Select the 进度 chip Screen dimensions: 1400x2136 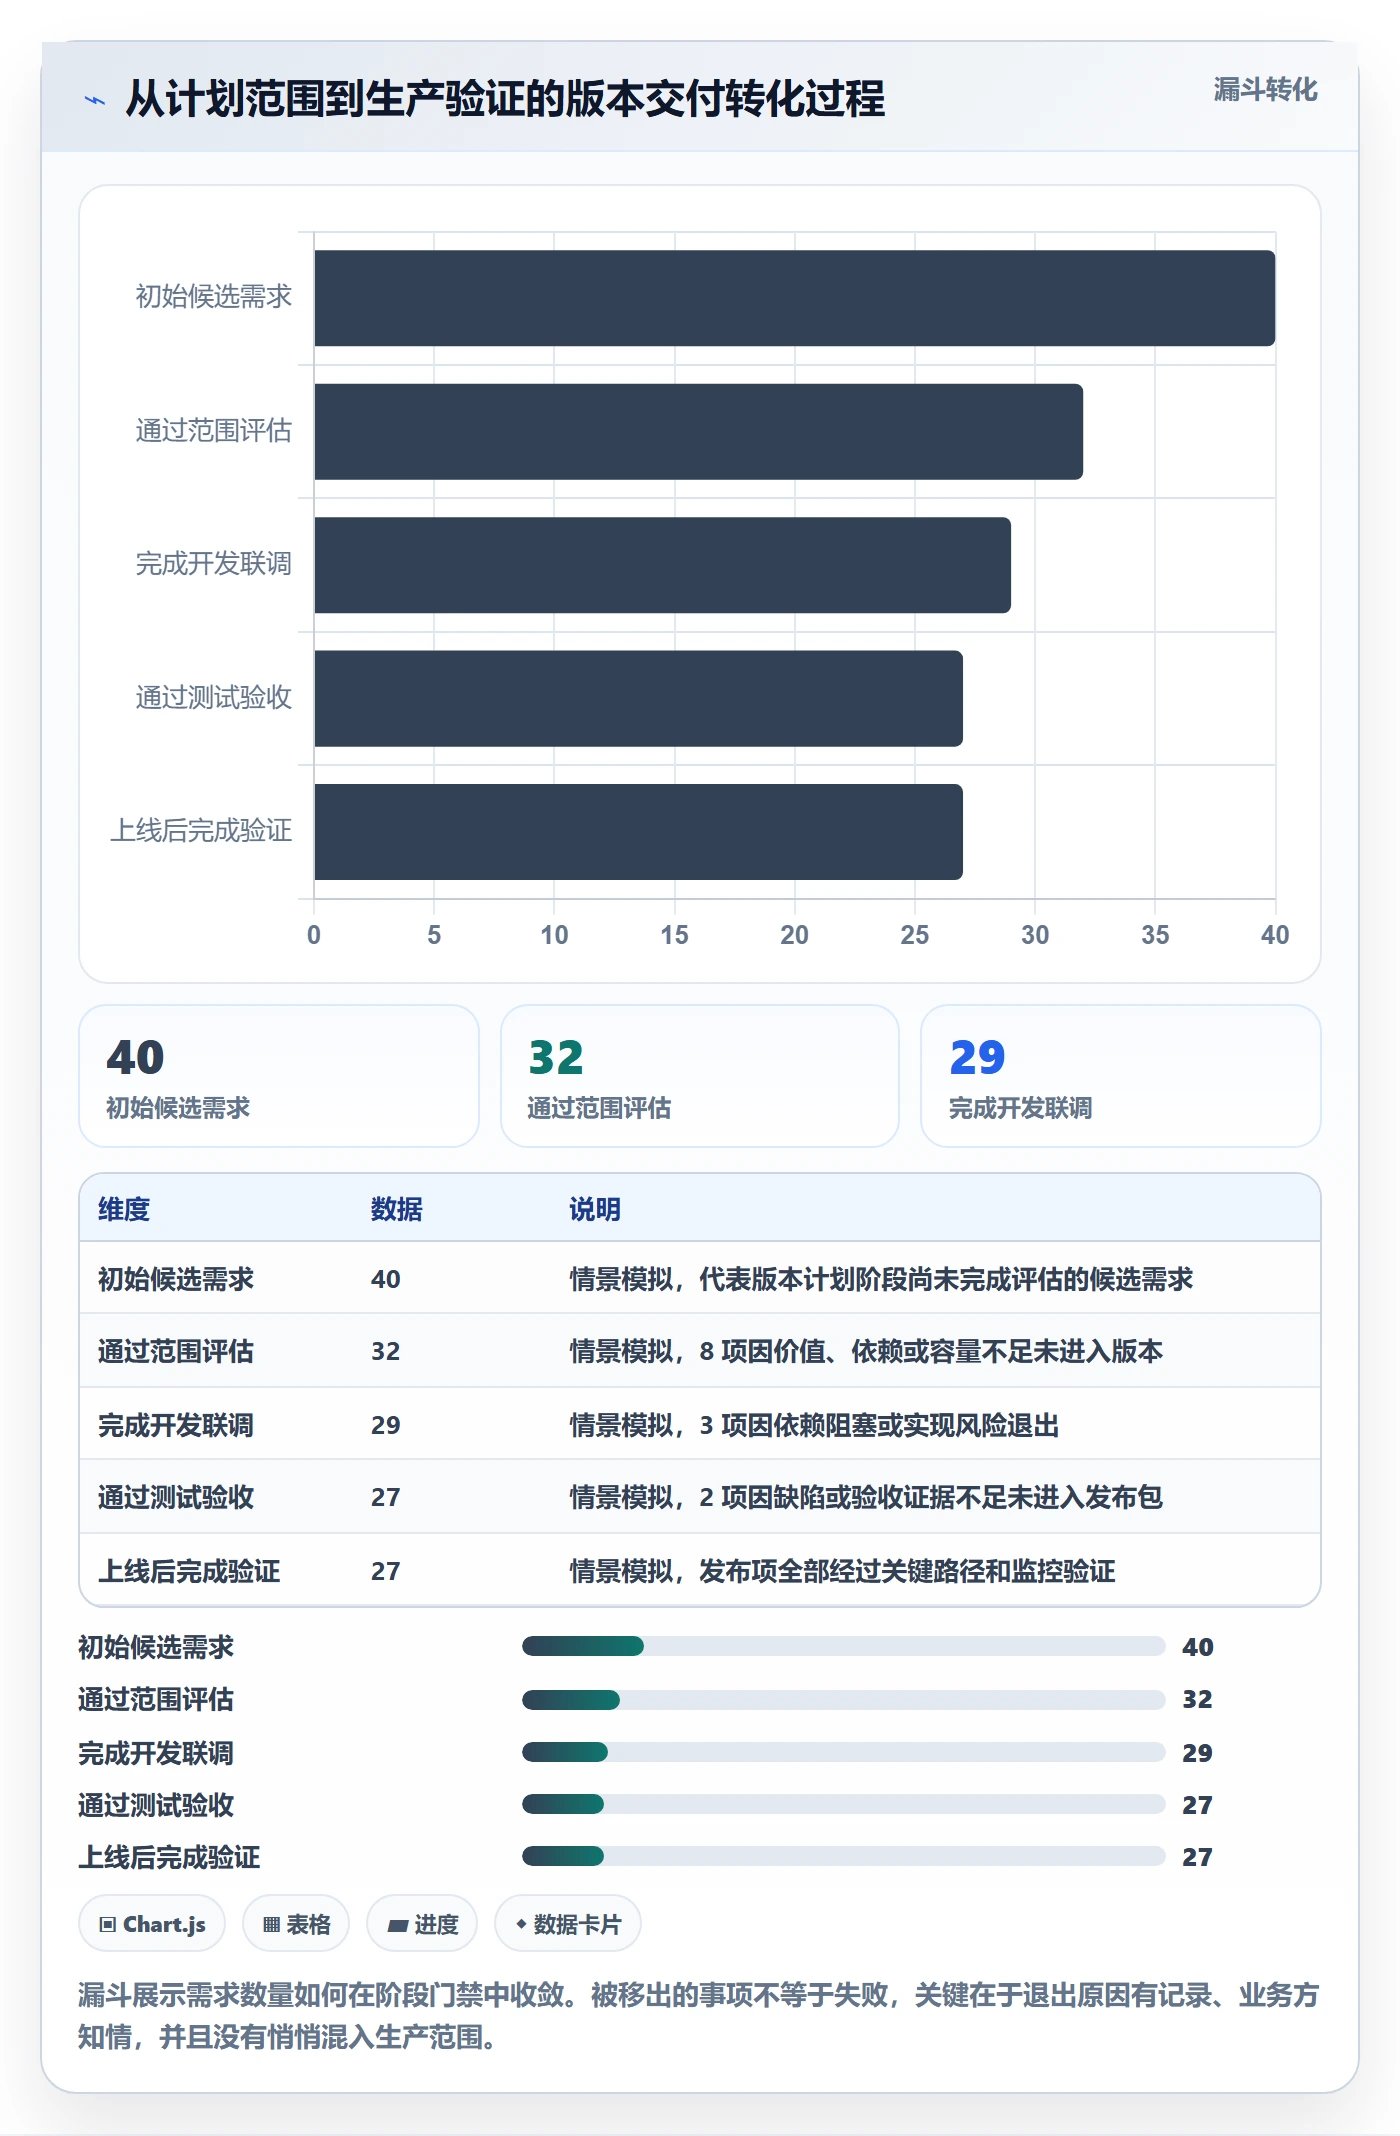coord(422,1923)
